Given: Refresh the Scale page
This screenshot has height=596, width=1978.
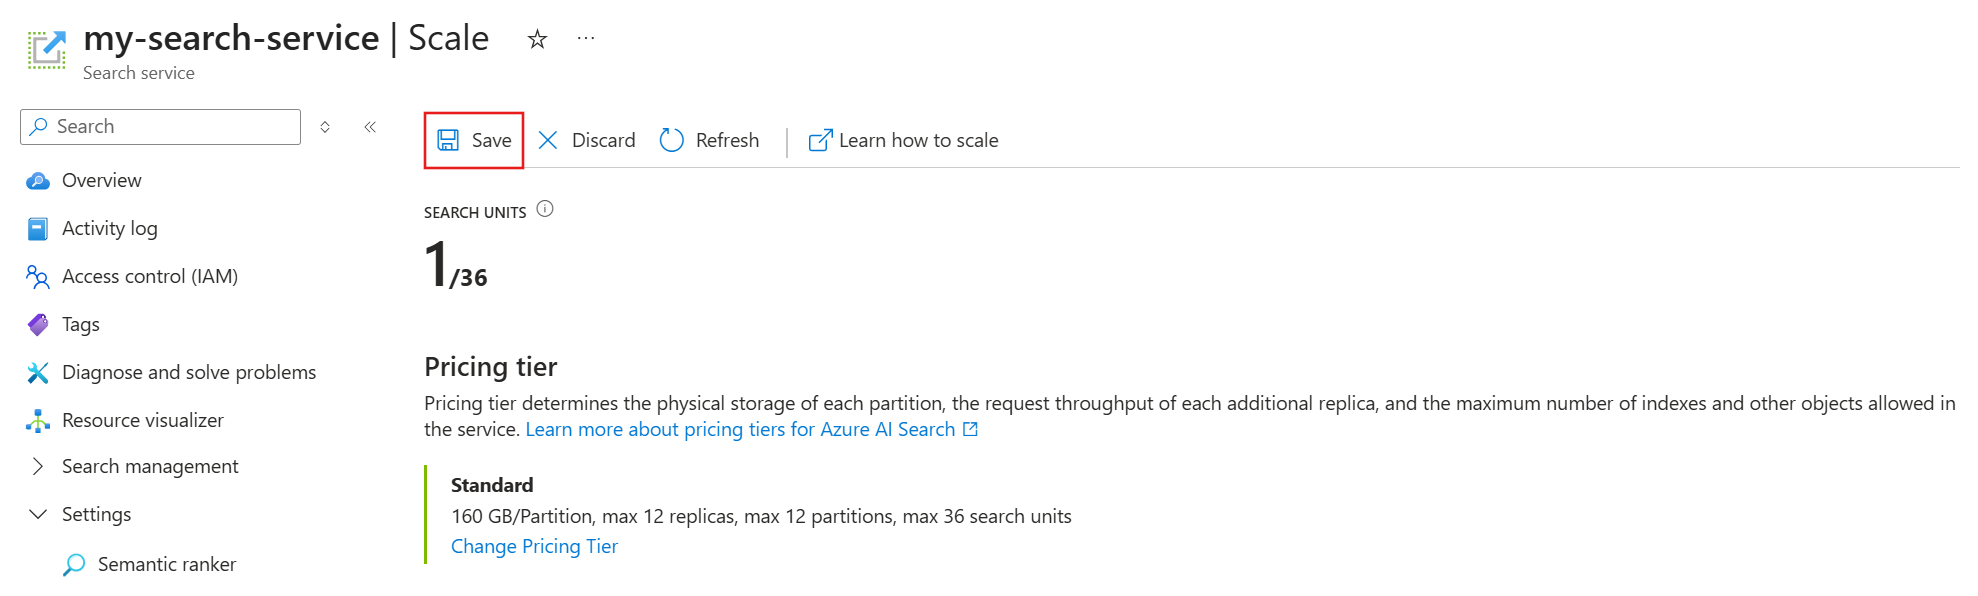Looking at the screenshot, I should tap(710, 141).
